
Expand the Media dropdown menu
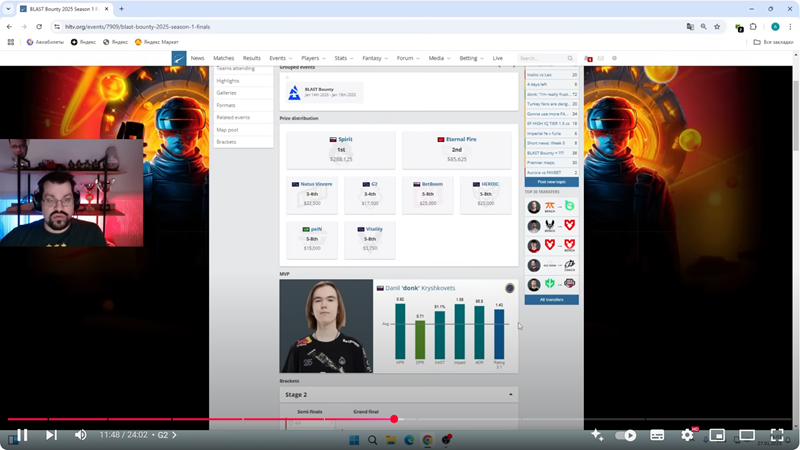[x=439, y=58]
